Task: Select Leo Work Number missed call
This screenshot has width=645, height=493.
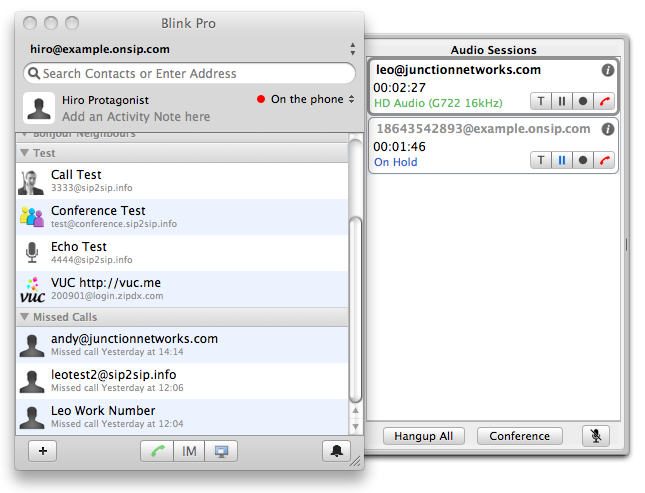Action: coord(182,417)
